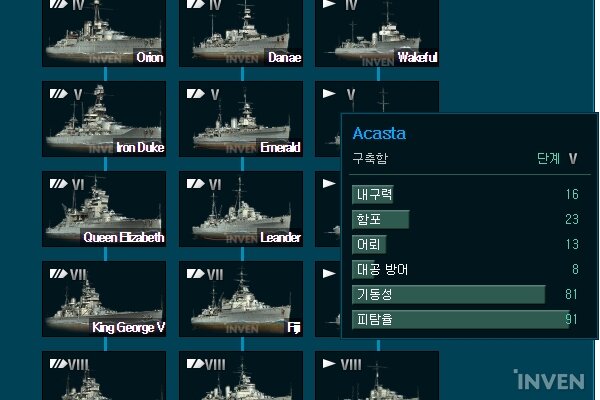Click battleship class icon on Iron Duke
This screenshot has width=600, height=400.
(59, 94)
